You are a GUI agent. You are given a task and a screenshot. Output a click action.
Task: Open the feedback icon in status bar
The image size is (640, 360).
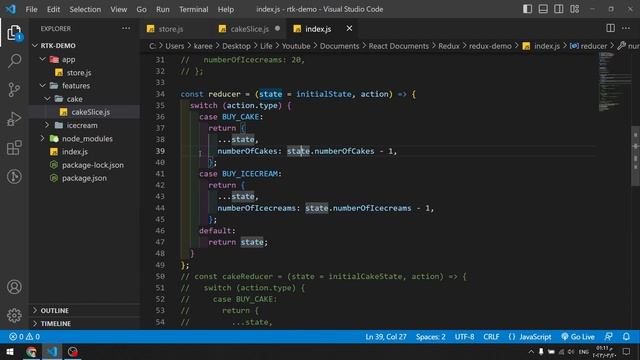tap(608, 337)
